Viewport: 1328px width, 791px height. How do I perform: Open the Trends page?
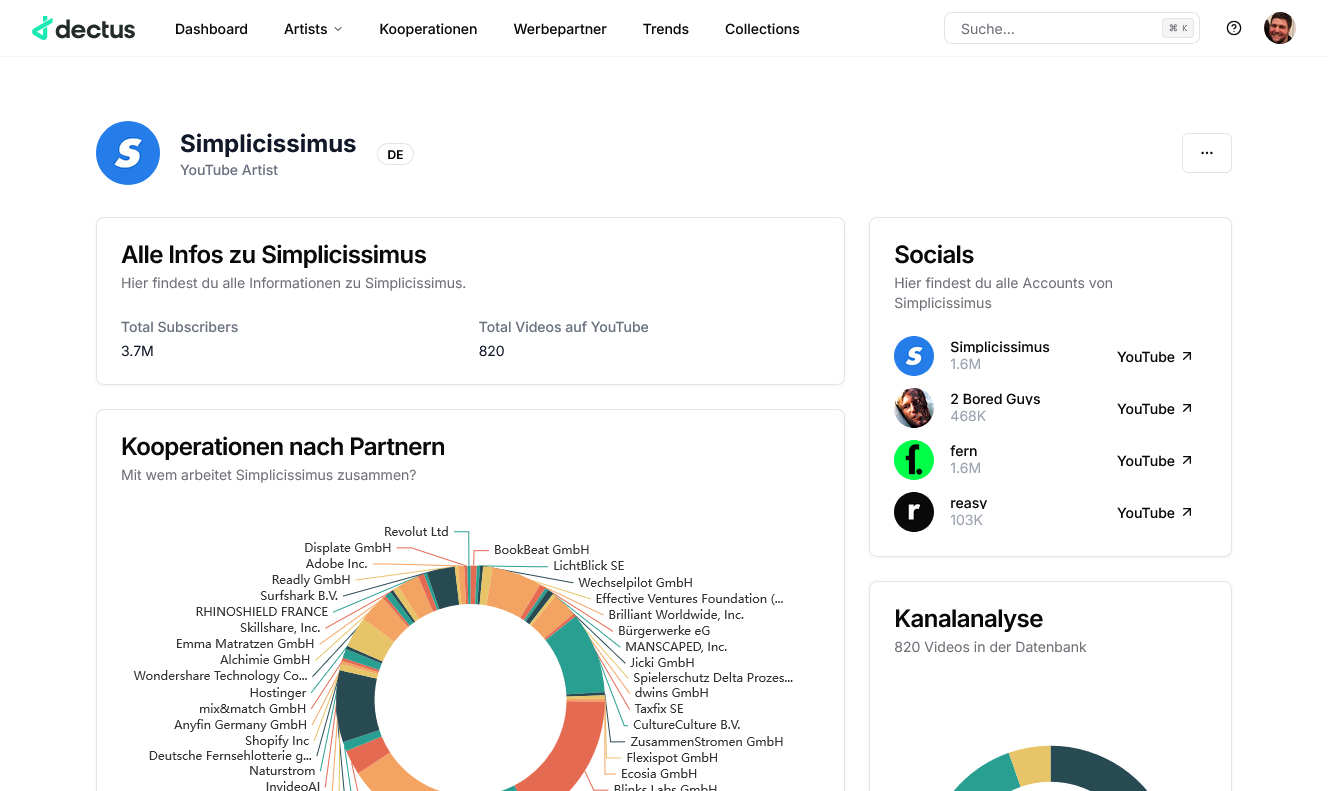coord(666,29)
